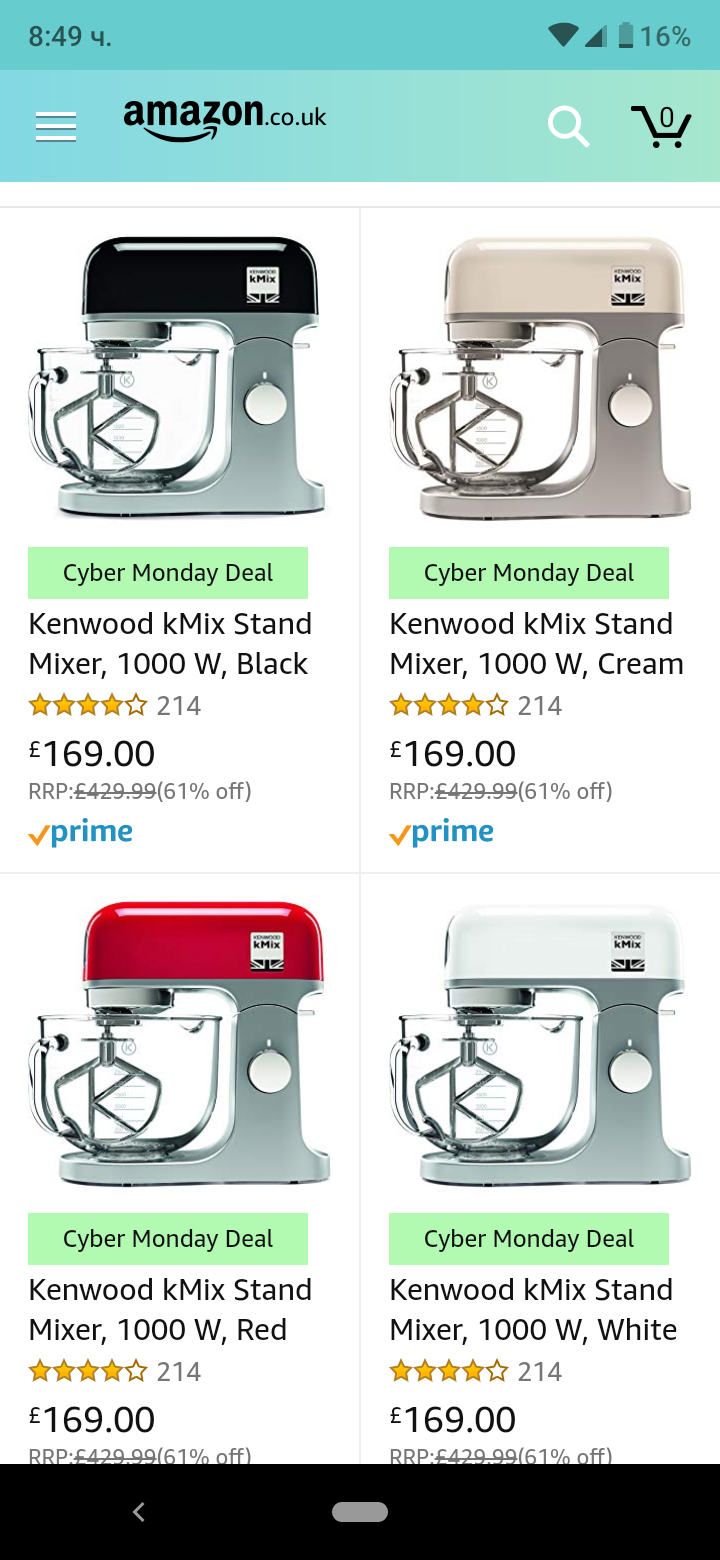Open the red Kenwood kMix mixer image
The image size is (720, 1560).
(x=180, y=1043)
